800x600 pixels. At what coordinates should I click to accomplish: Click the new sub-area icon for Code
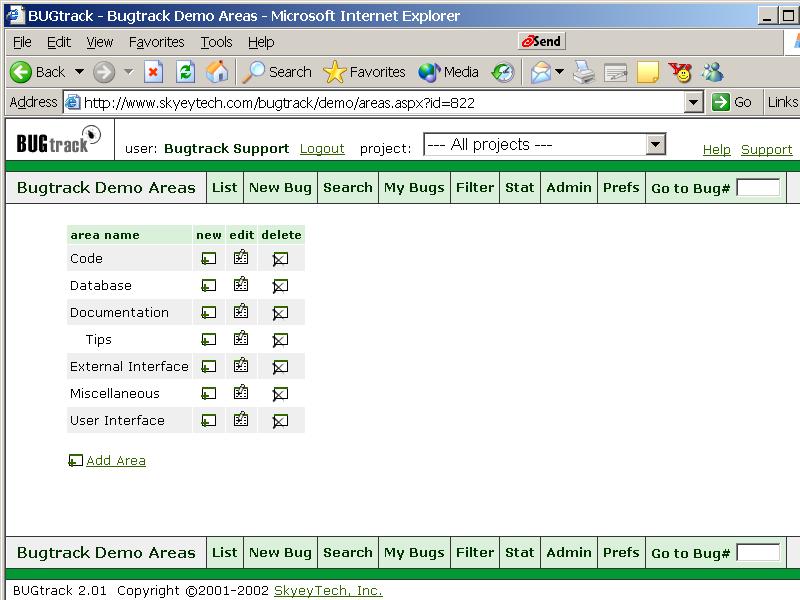pyautogui.click(x=208, y=259)
